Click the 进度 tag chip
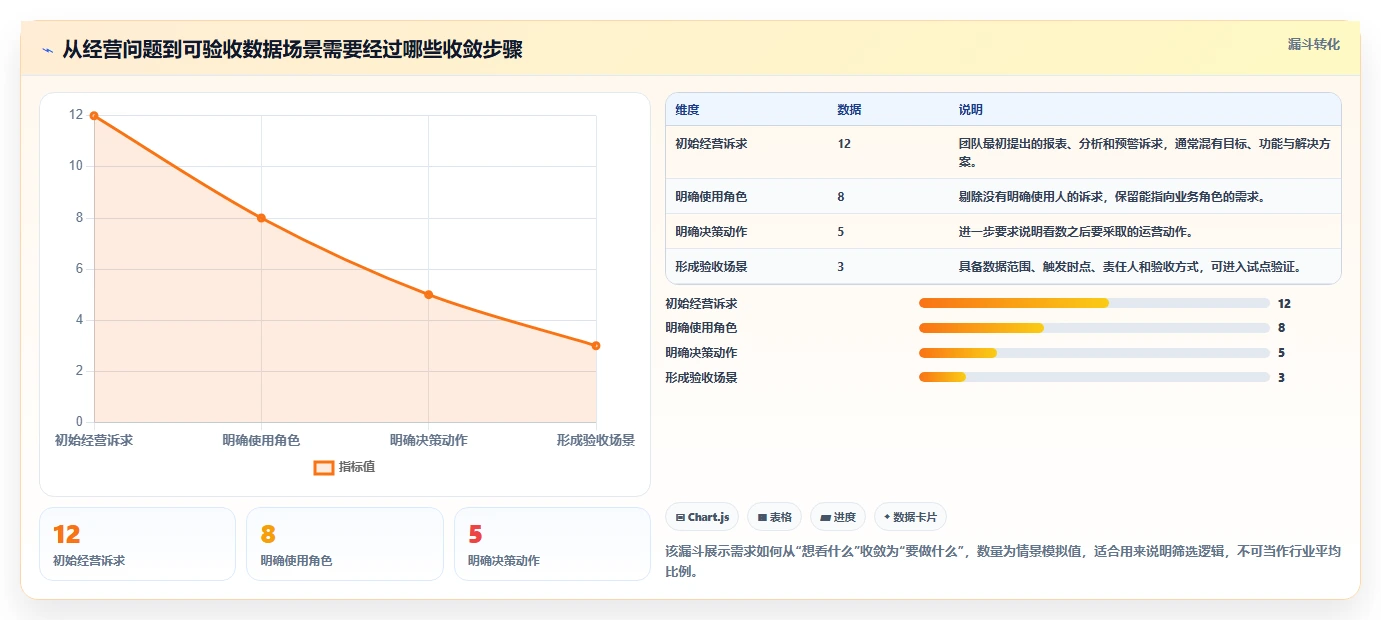 pos(838,517)
